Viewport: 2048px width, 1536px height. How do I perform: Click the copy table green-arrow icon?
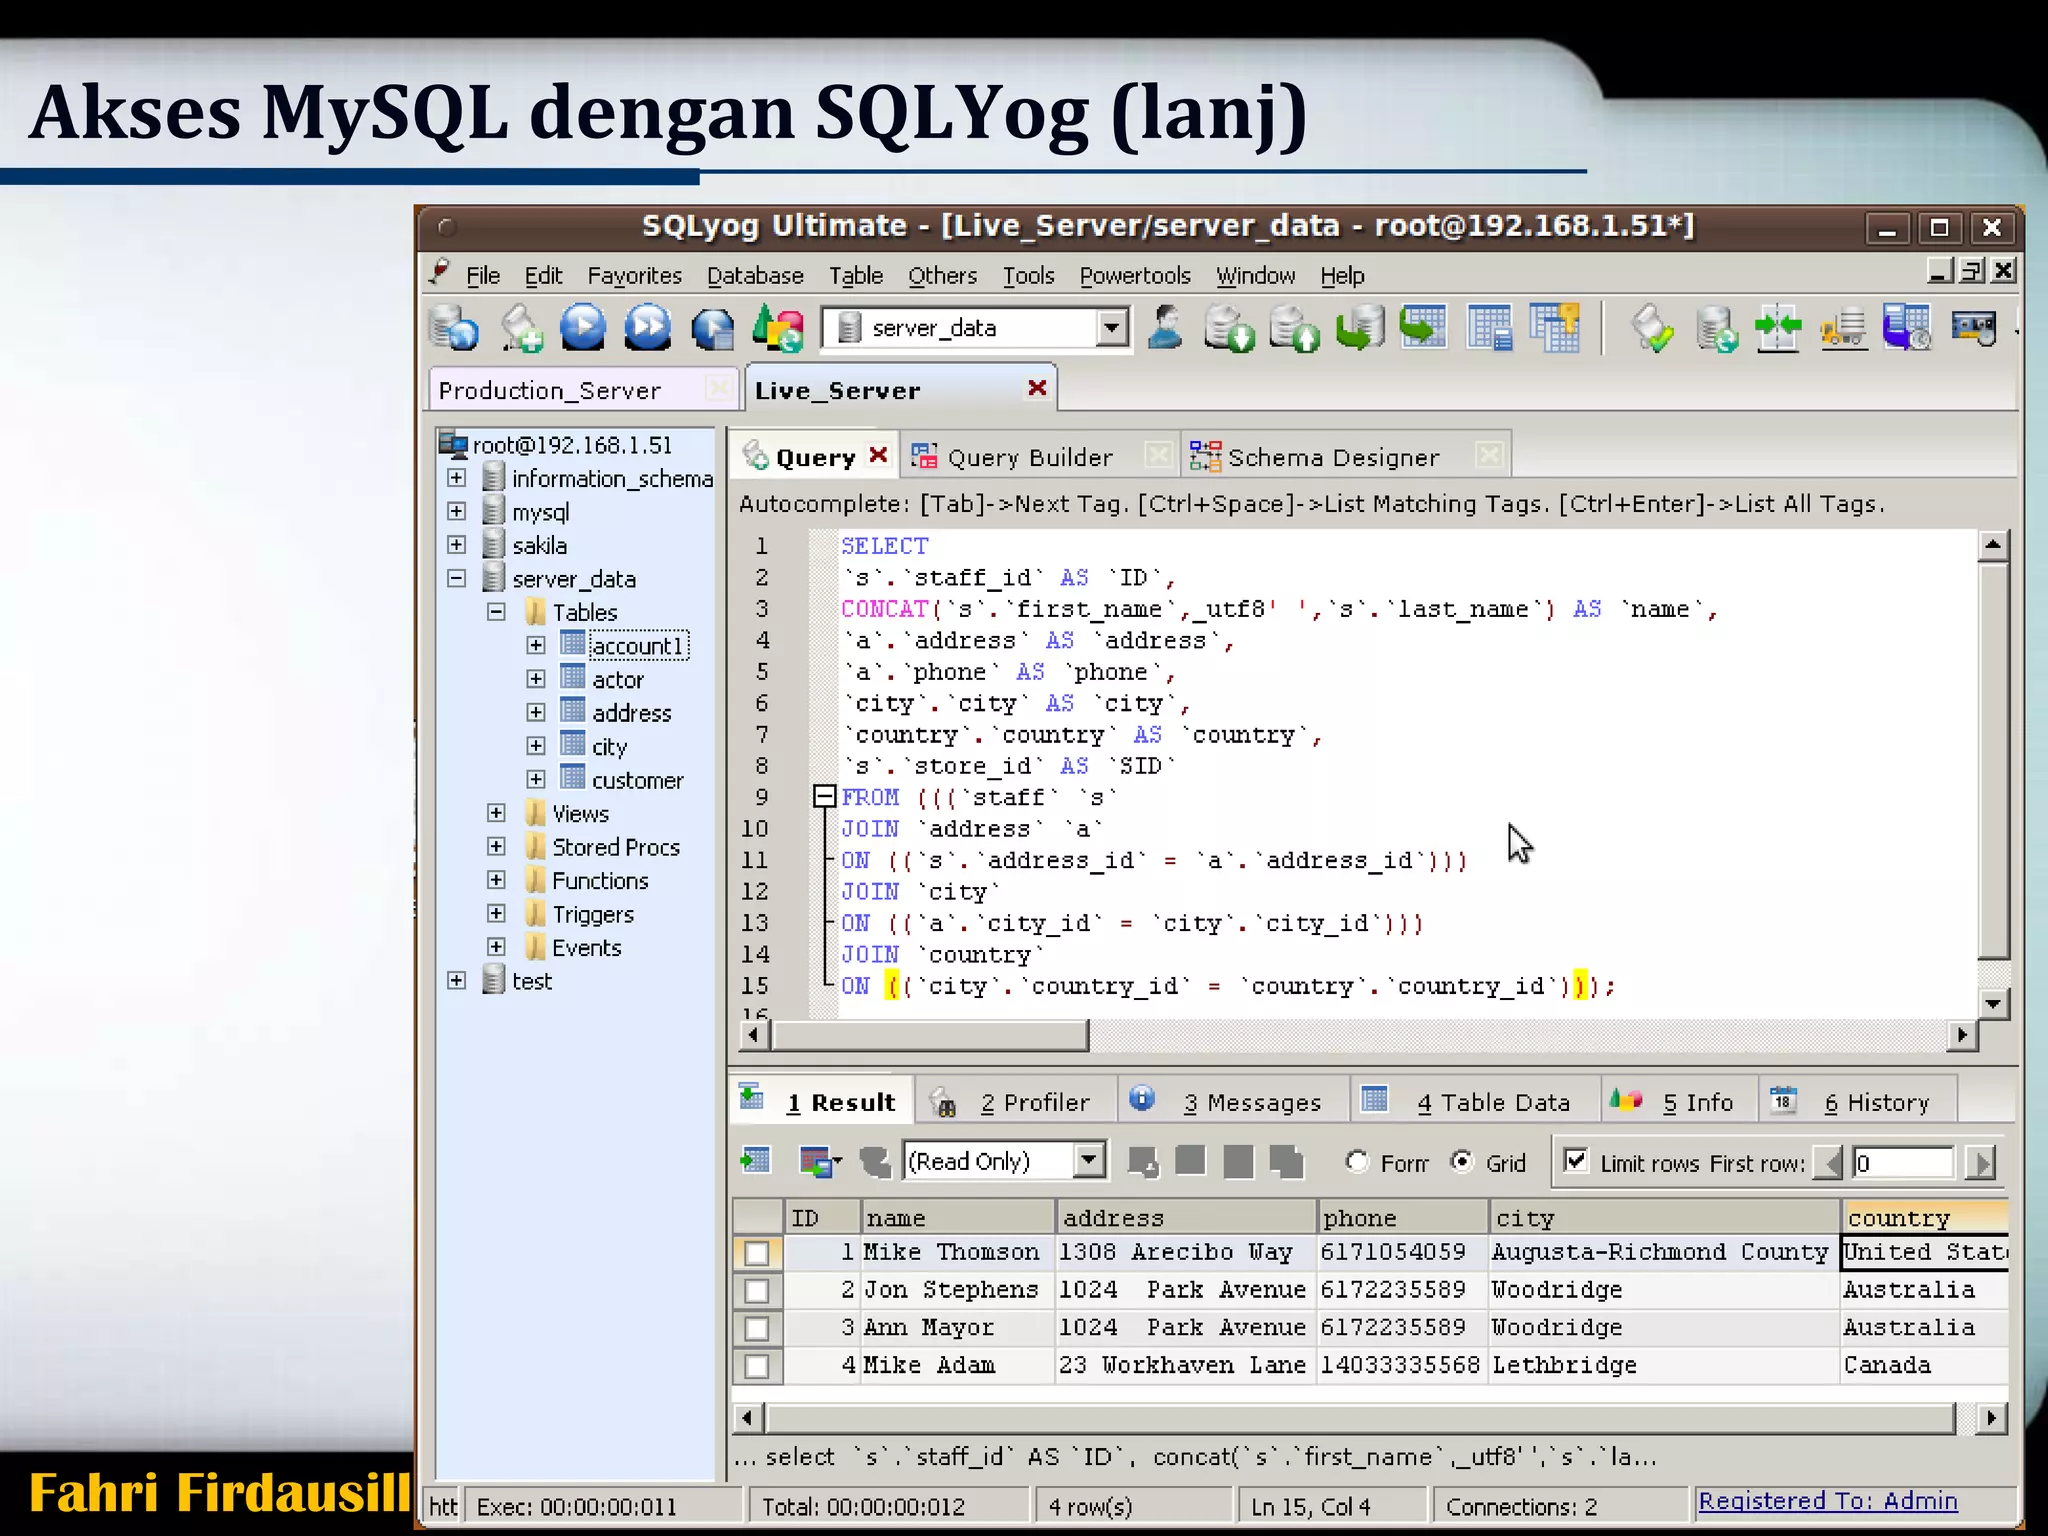point(1424,328)
